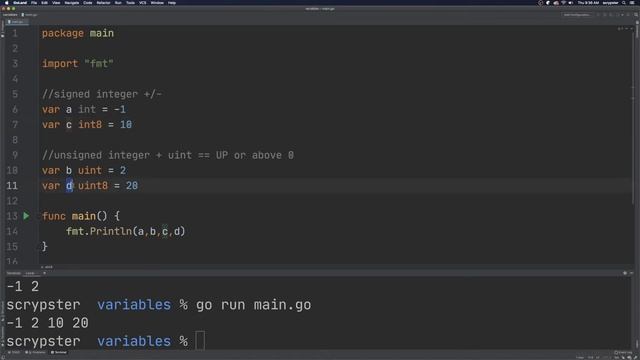This screenshot has width=640, height=360.
Task: Open the Add Configuration dropdown
Action: coord(577,15)
